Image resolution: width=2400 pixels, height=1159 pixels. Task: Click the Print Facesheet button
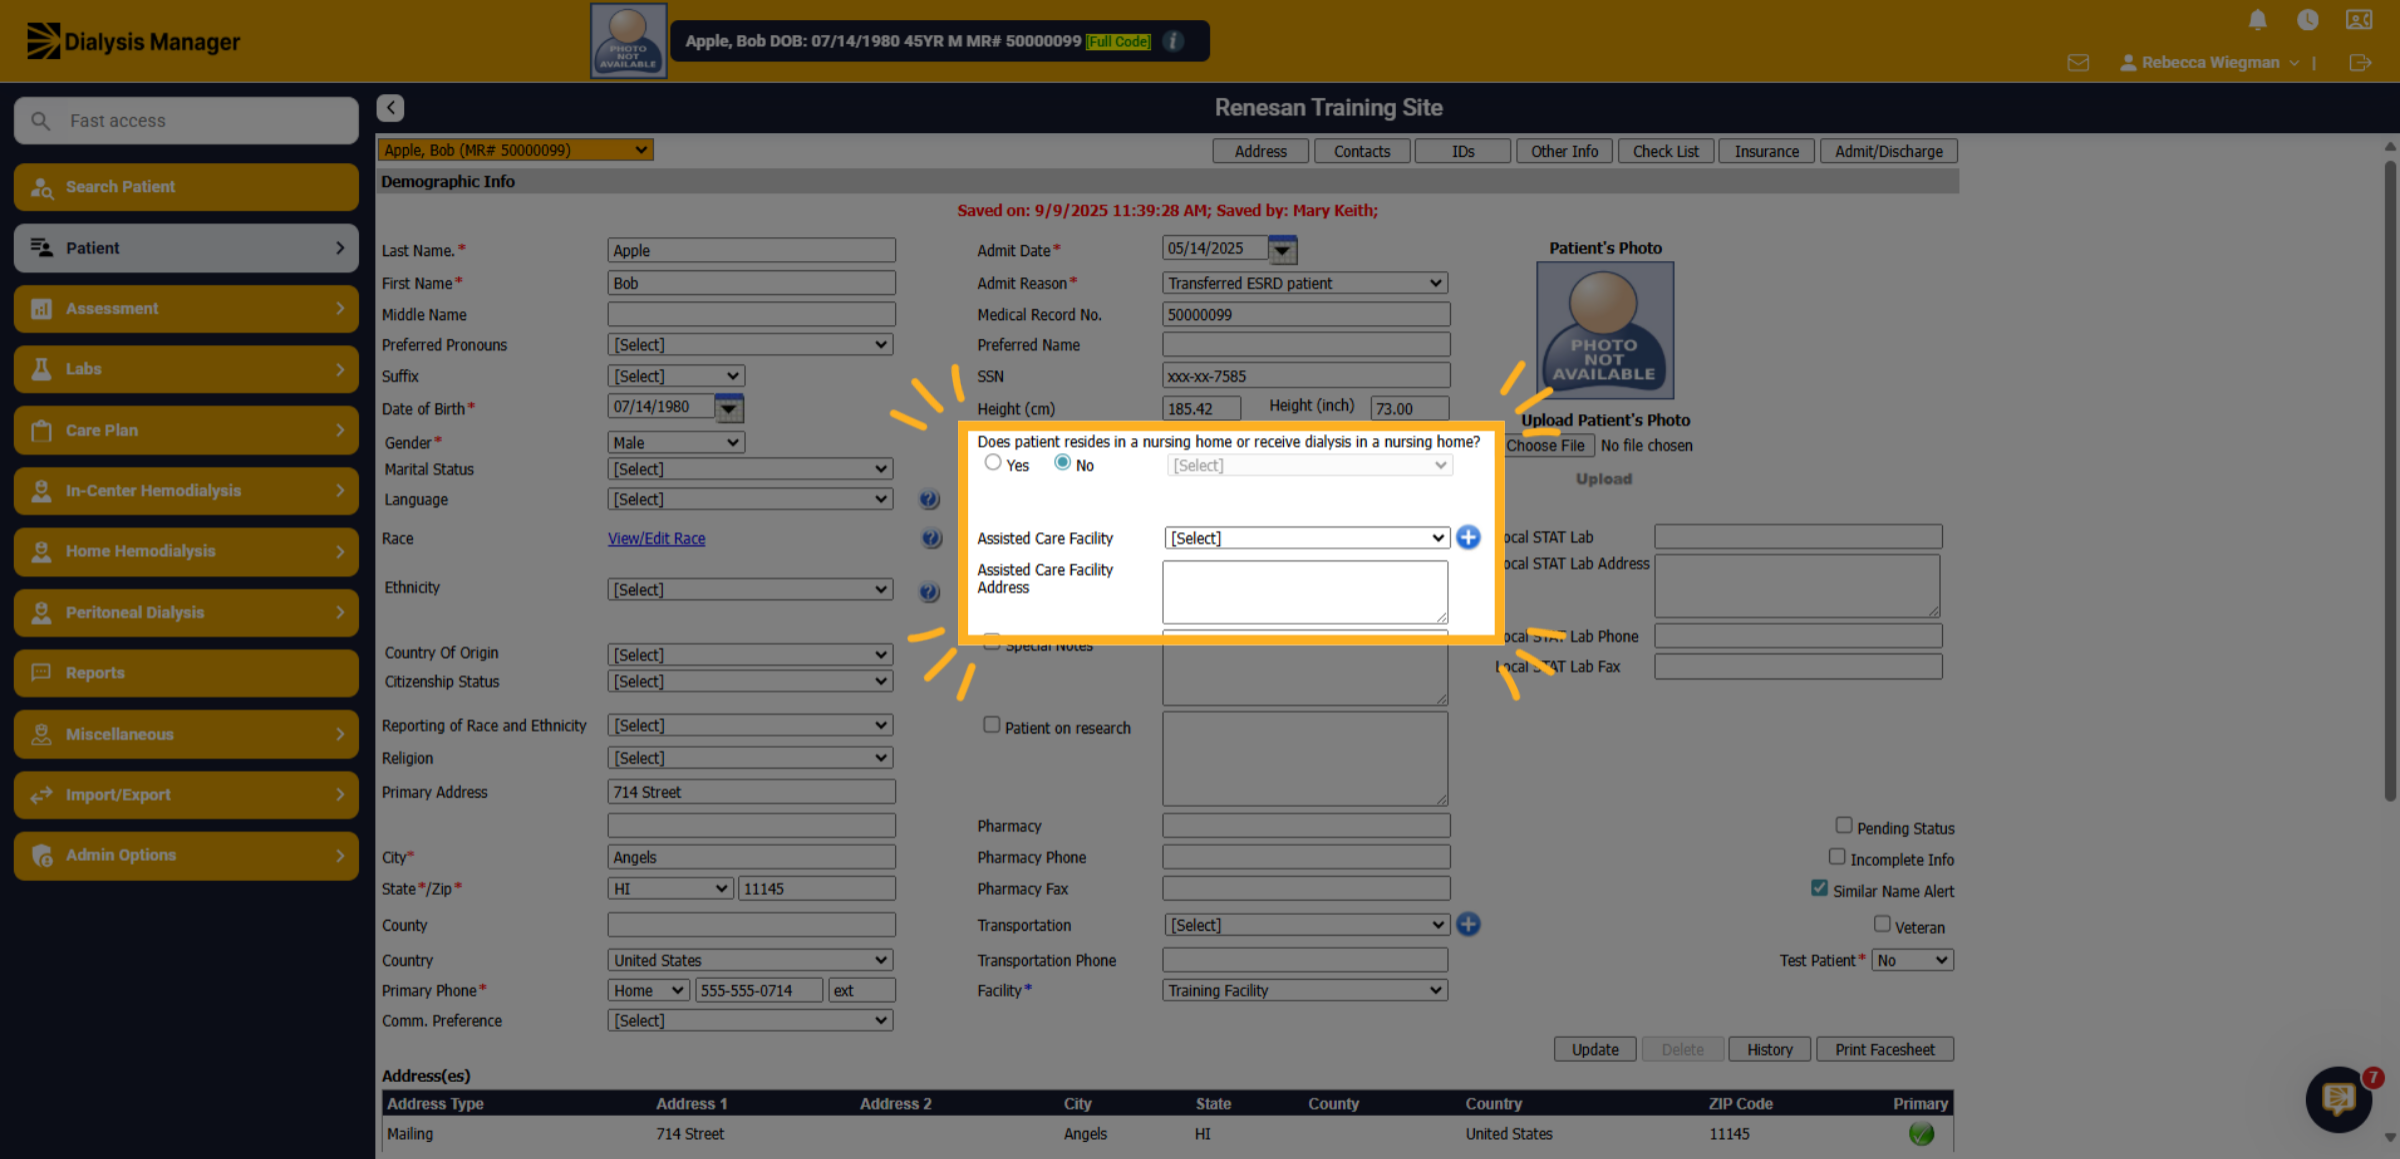[1884, 1049]
